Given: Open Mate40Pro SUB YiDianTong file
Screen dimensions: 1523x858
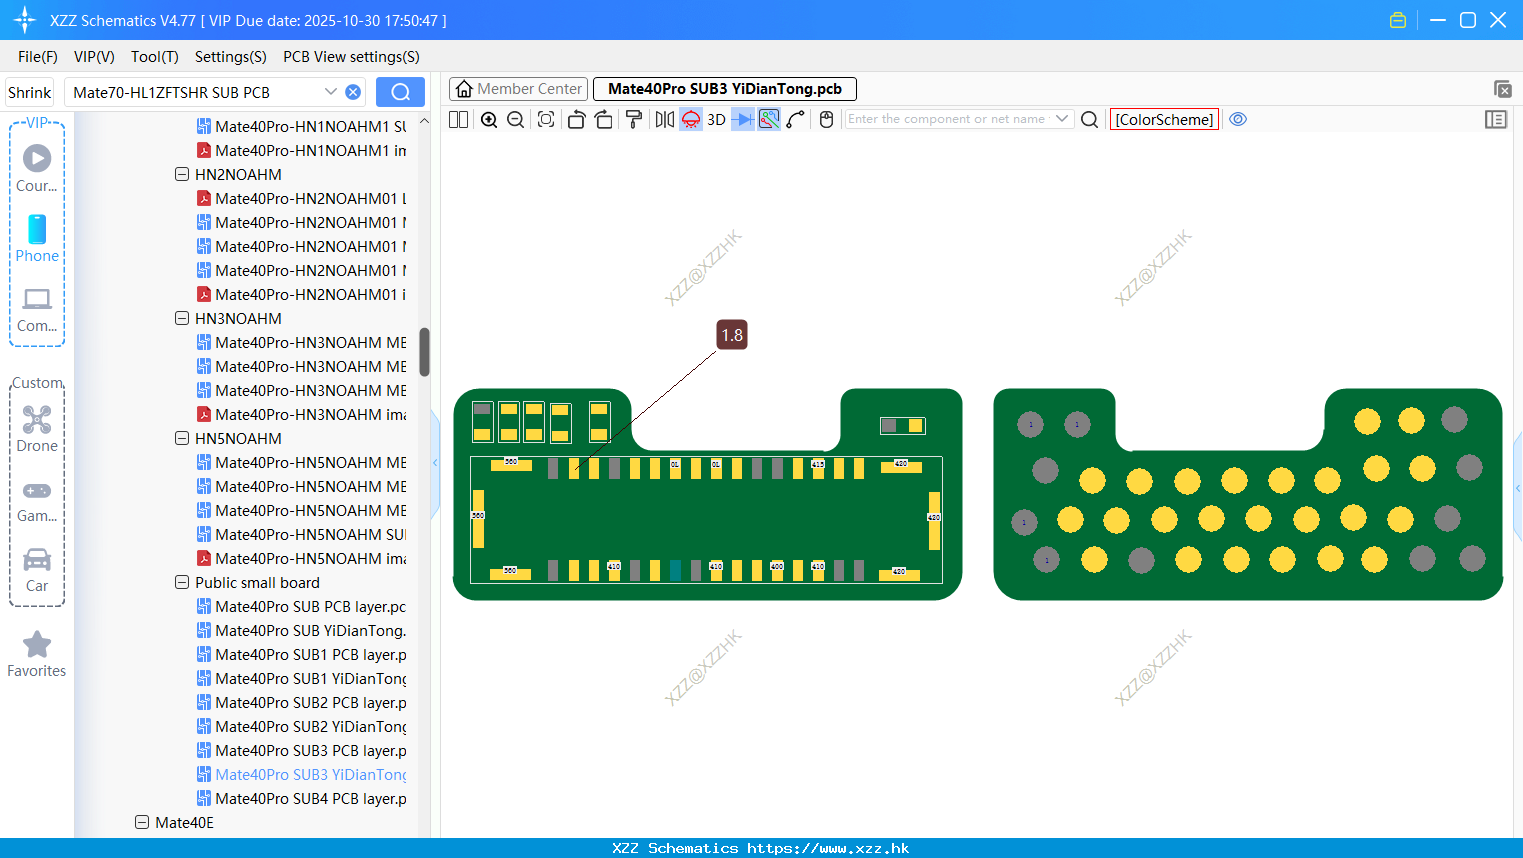Looking at the screenshot, I should (x=301, y=630).
